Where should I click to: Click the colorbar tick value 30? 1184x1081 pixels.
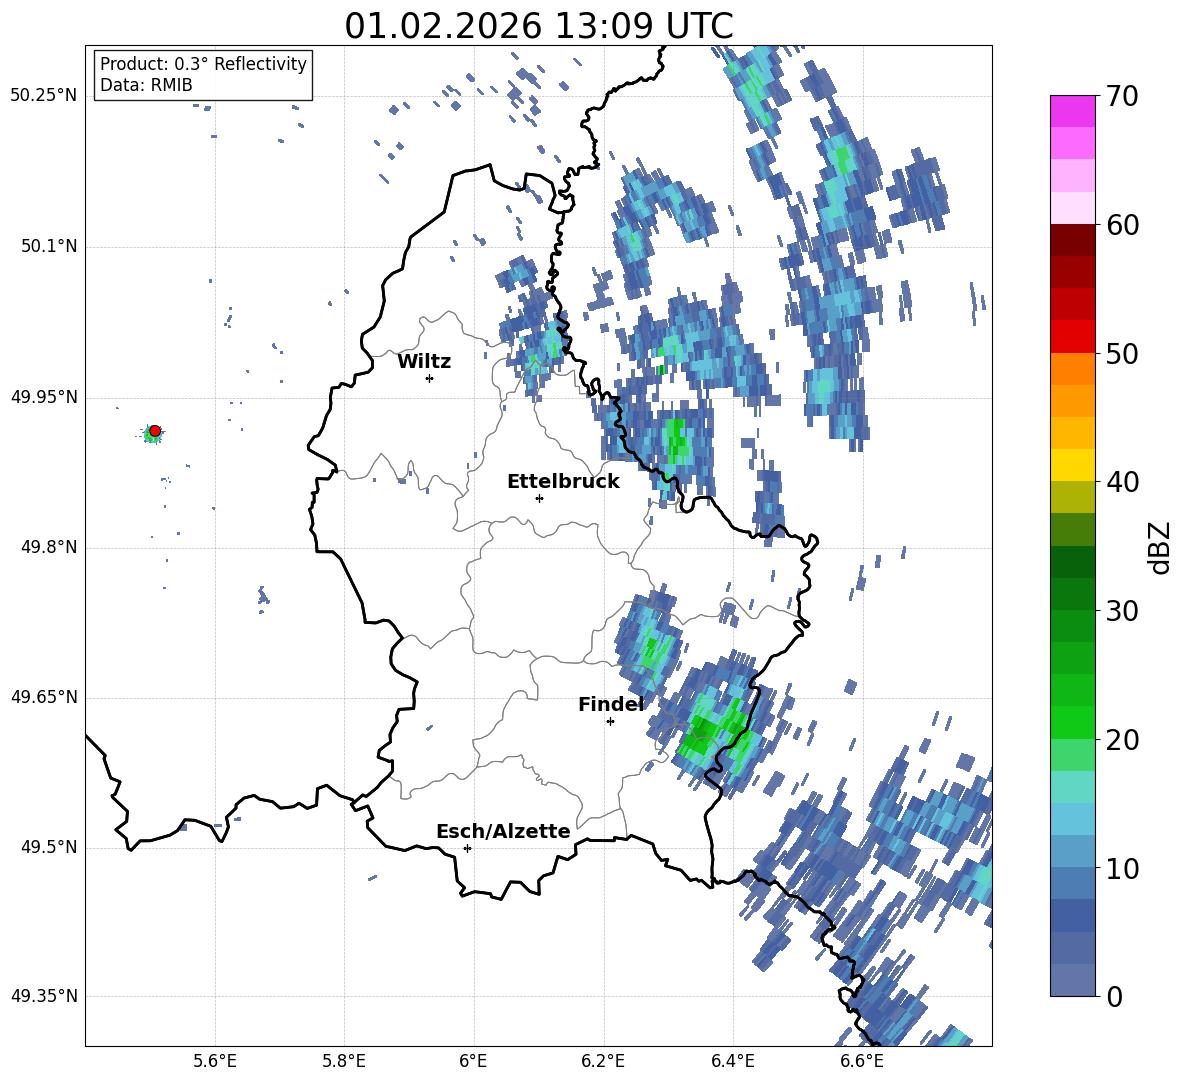[x=1122, y=611]
